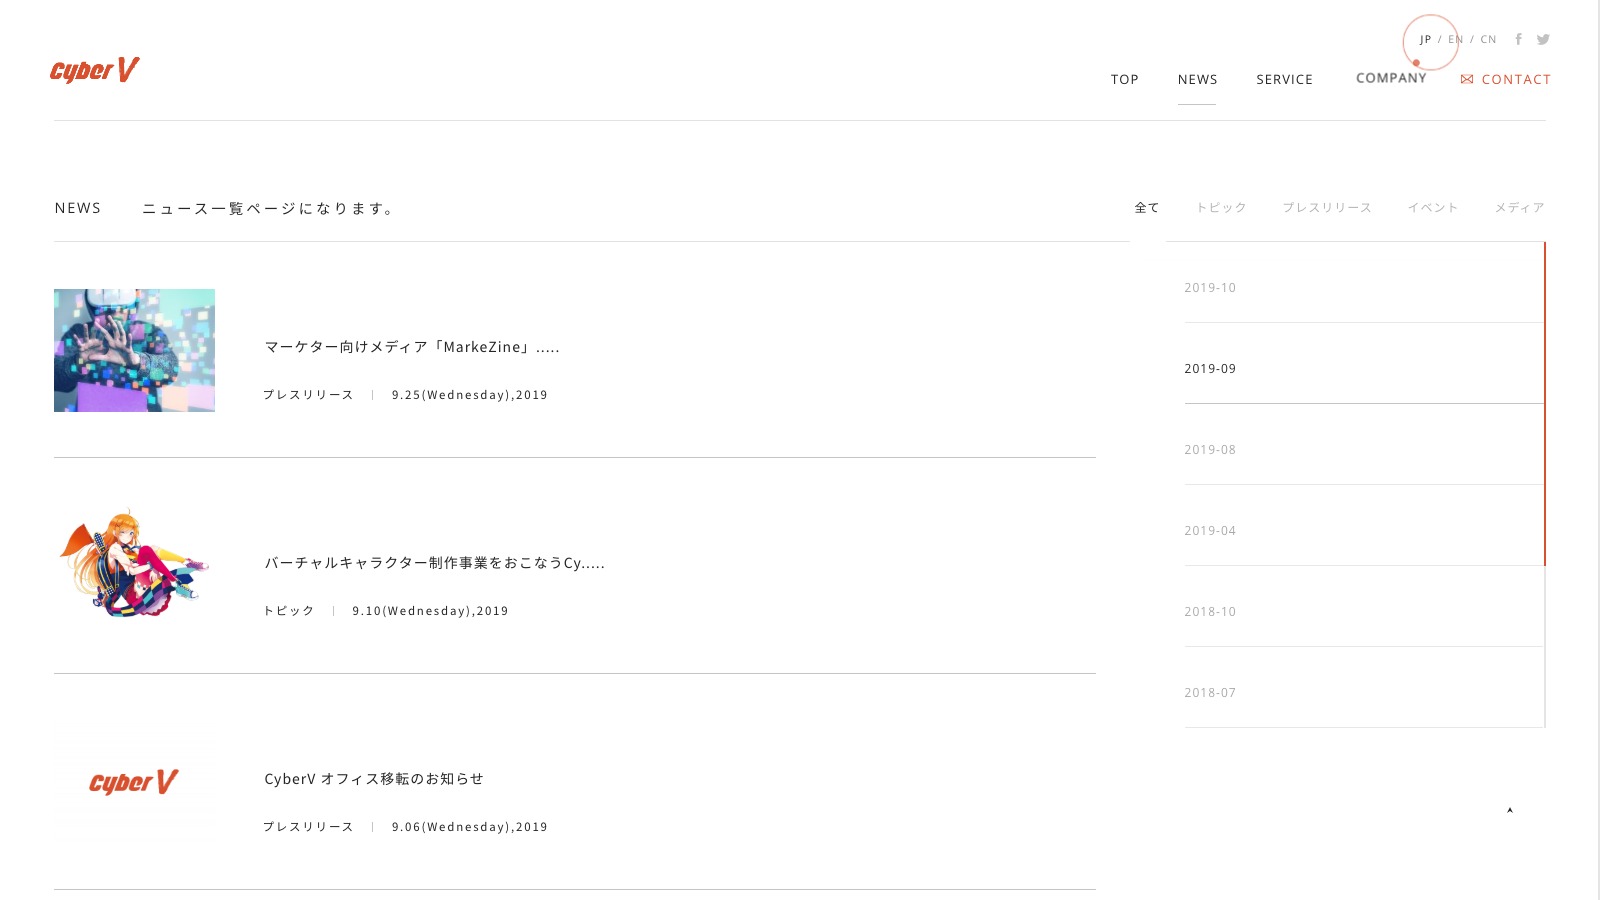
Task: Select the JP language option
Action: 1425,40
